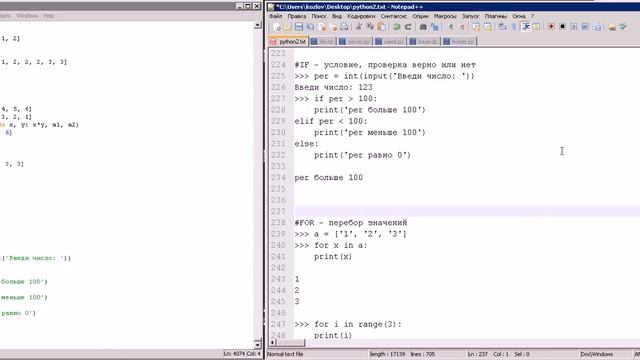Click the user-defined language toolbar icon
Viewport: 640px width, 360px height.
(x=536, y=27)
